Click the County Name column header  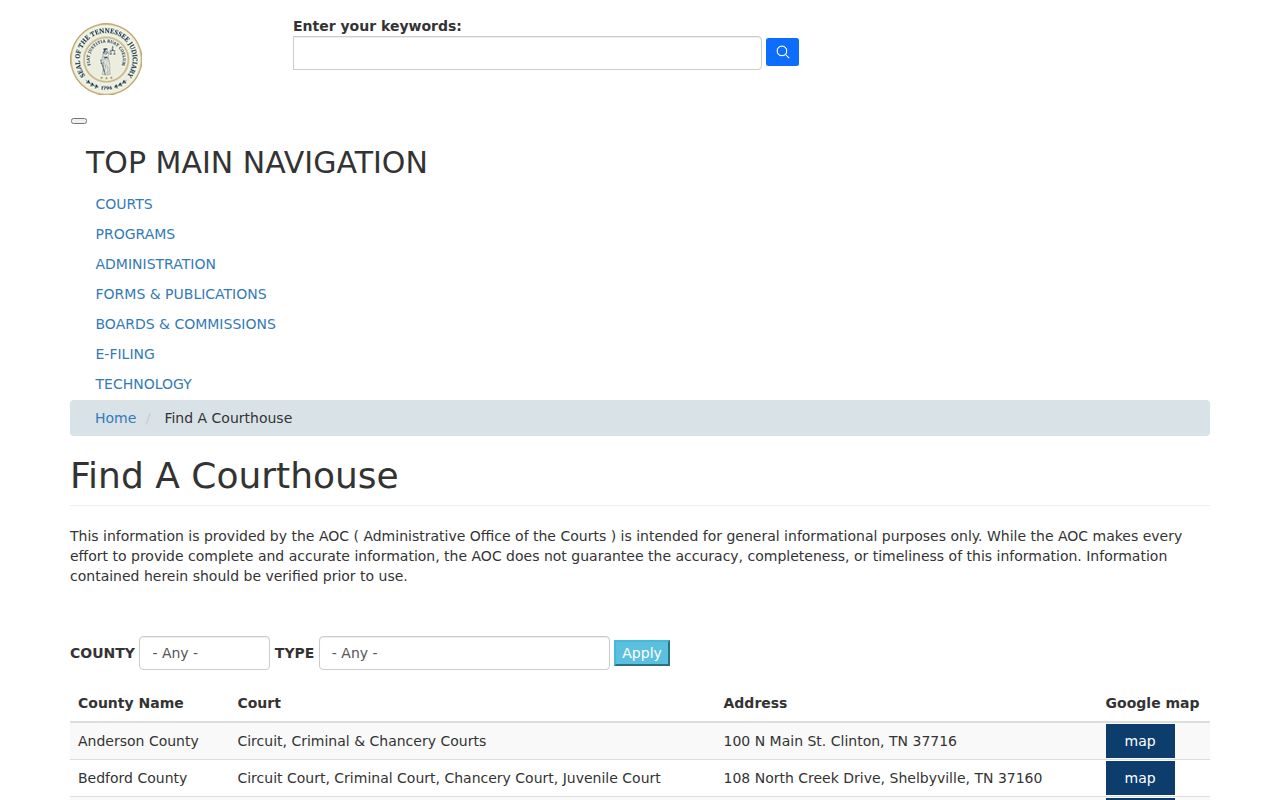[131, 703]
